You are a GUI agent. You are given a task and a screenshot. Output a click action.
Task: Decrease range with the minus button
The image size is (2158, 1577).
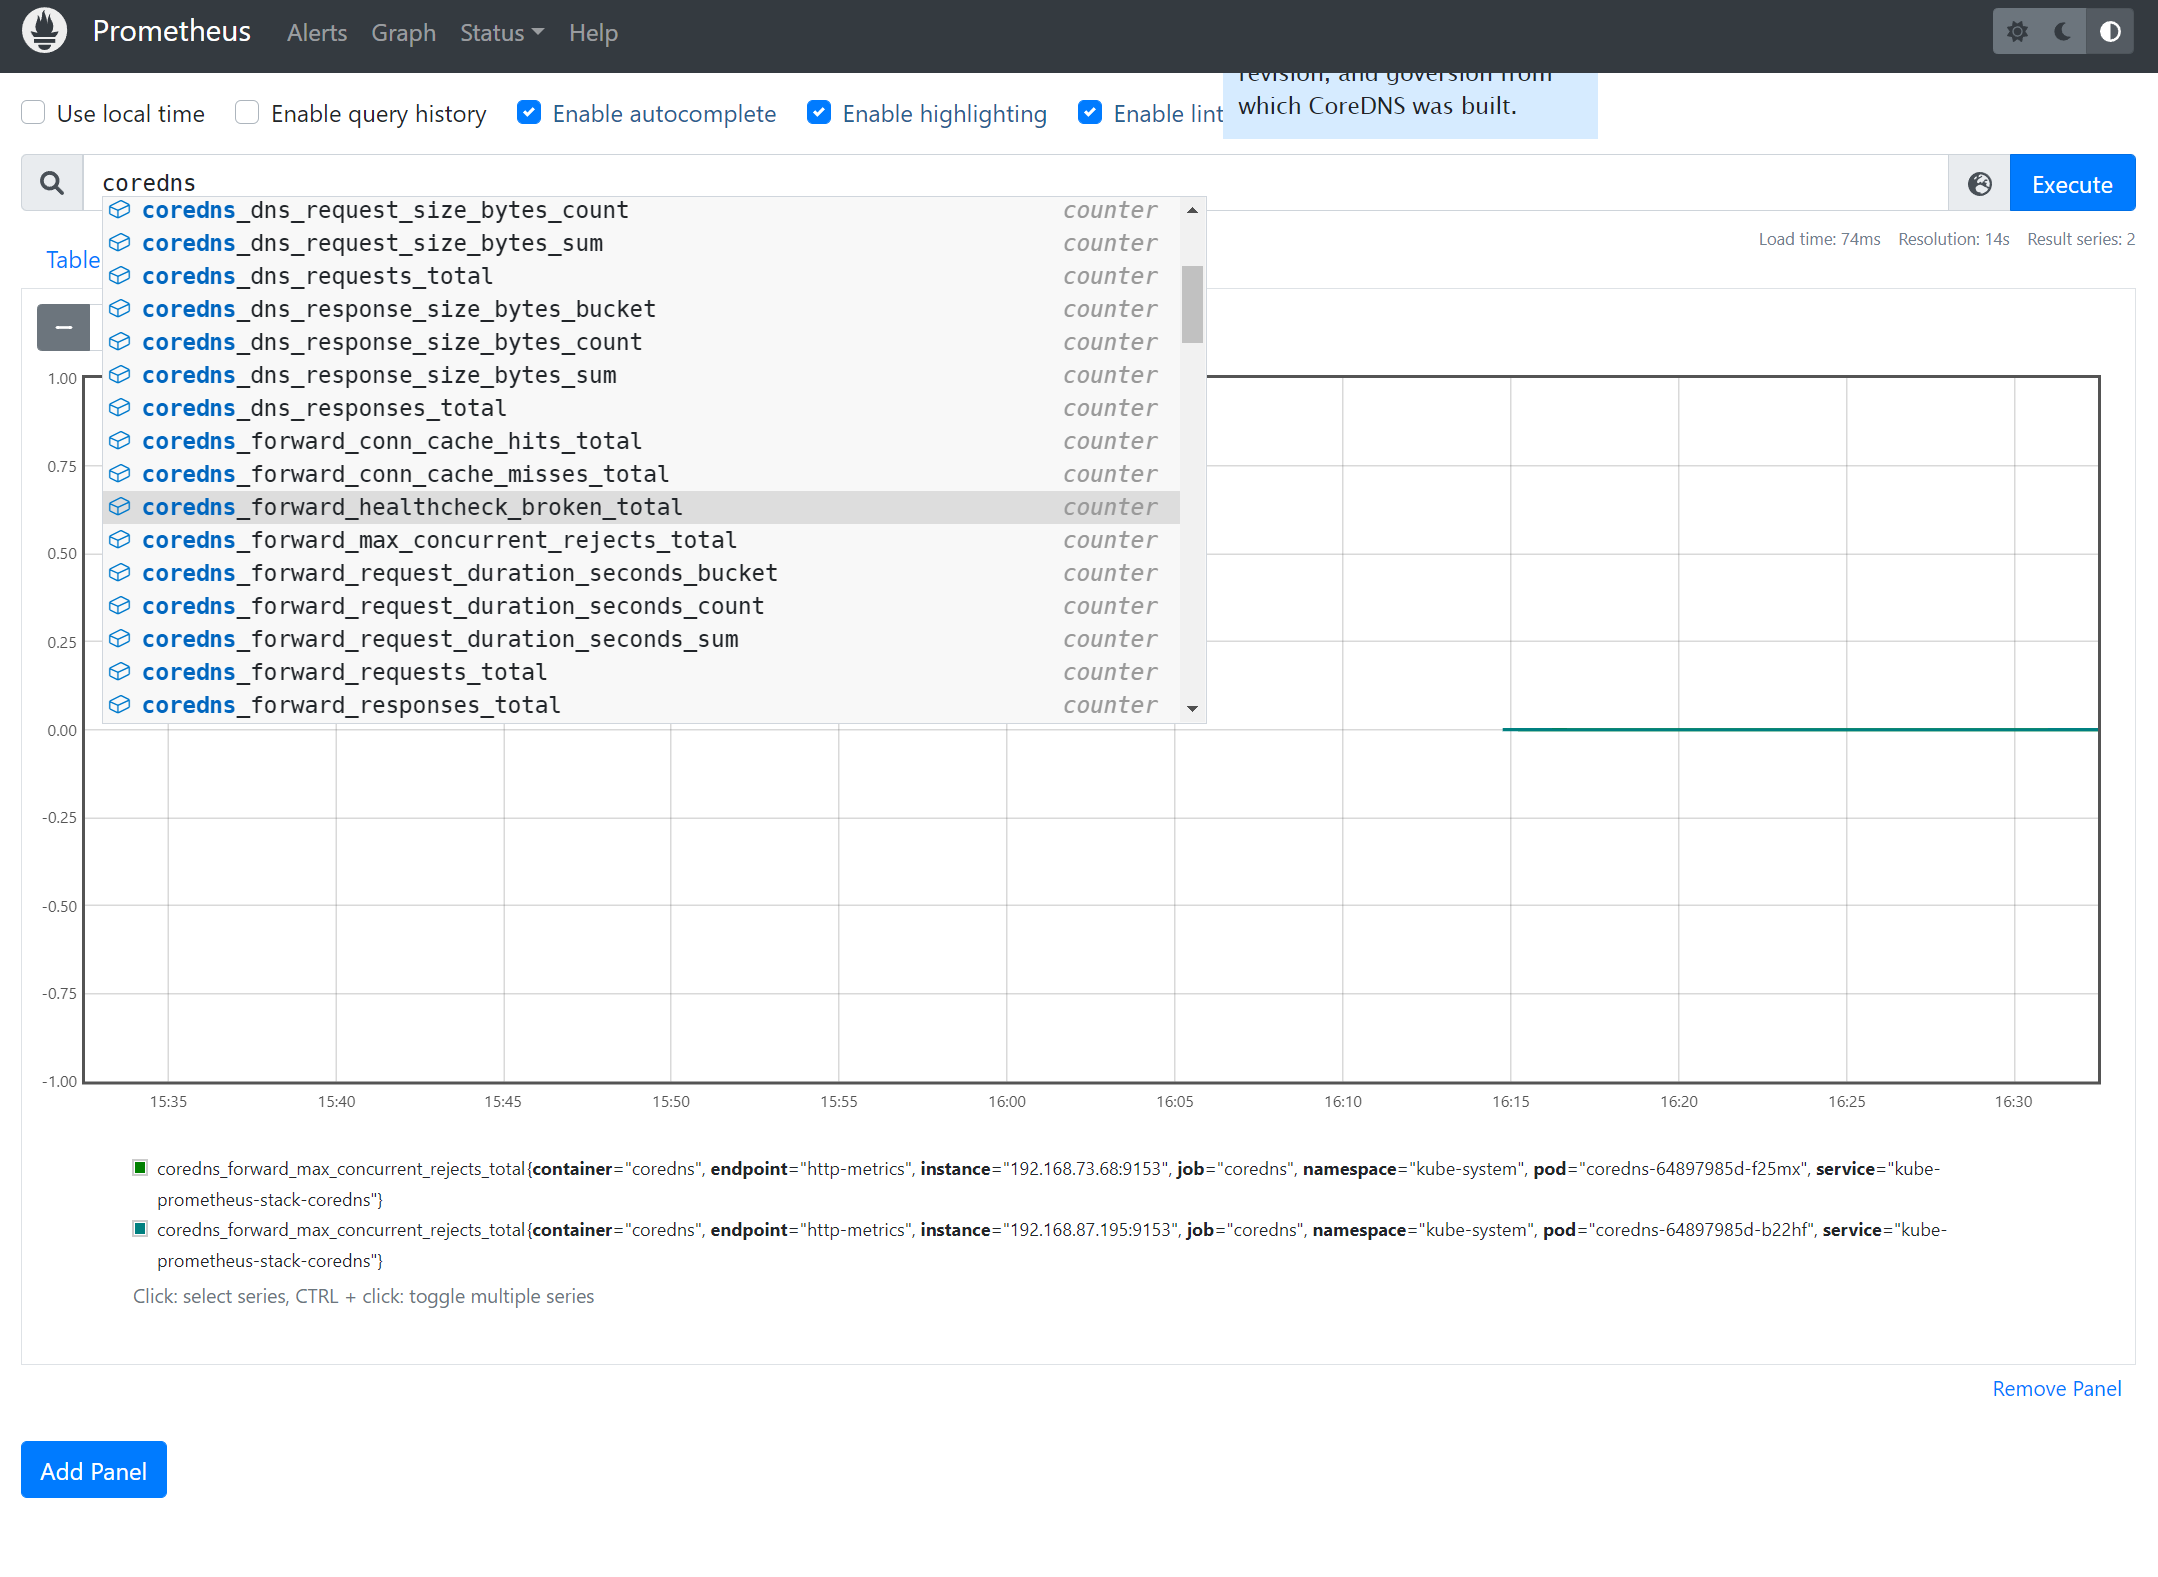pyautogui.click(x=64, y=327)
